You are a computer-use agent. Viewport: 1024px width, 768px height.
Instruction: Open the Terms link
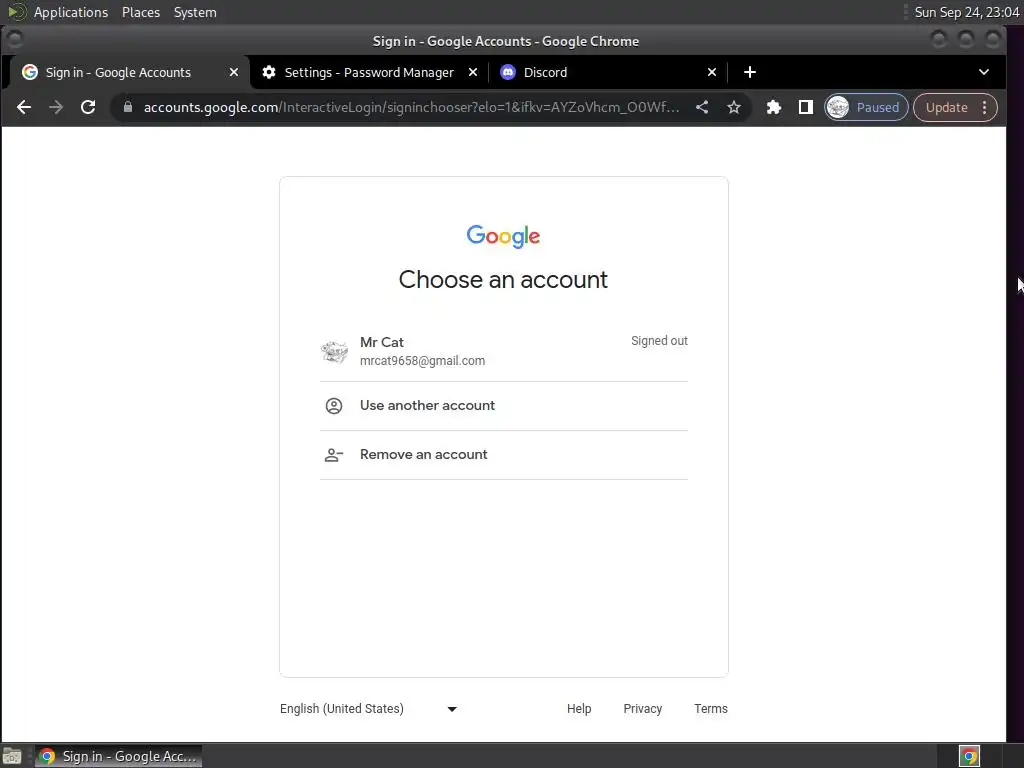(711, 709)
